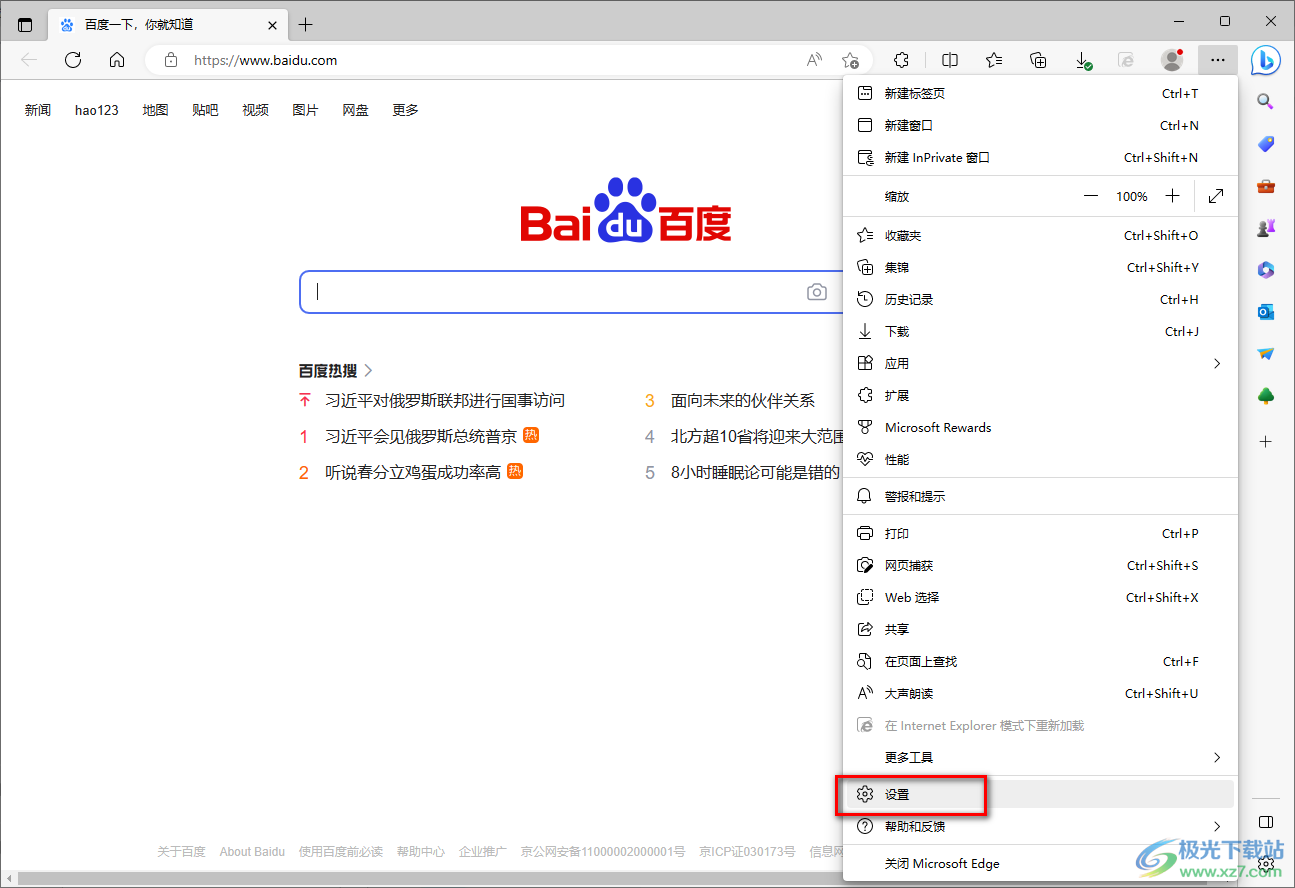Image resolution: width=1295 pixels, height=888 pixels.
Task: Close the 百度一下 tab
Action: [x=273, y=25]
